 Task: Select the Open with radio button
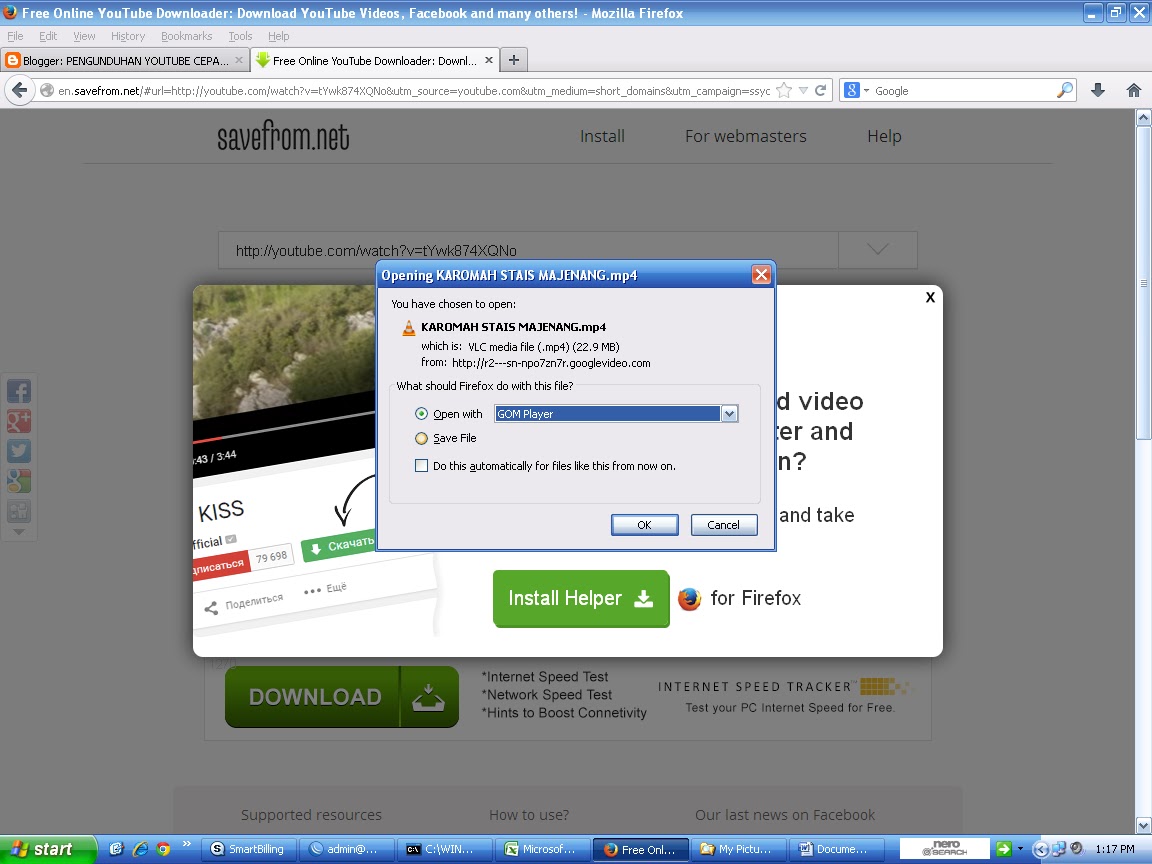[x=421, y=414]
